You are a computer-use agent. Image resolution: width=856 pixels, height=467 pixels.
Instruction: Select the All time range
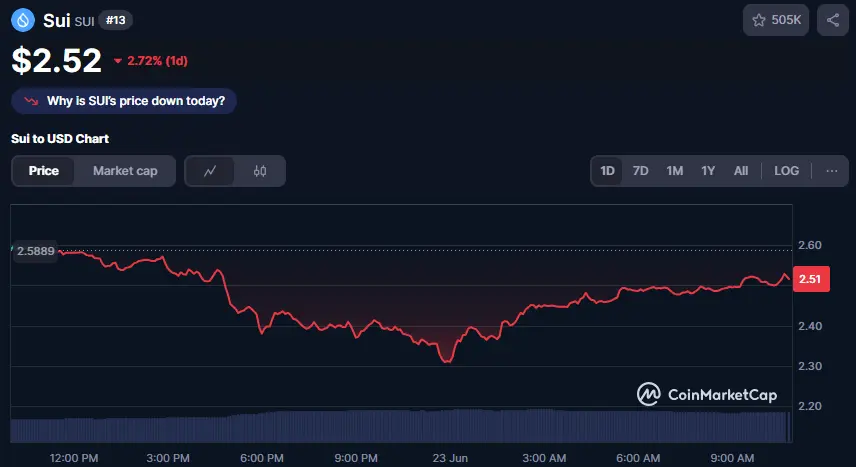(741, 171)
